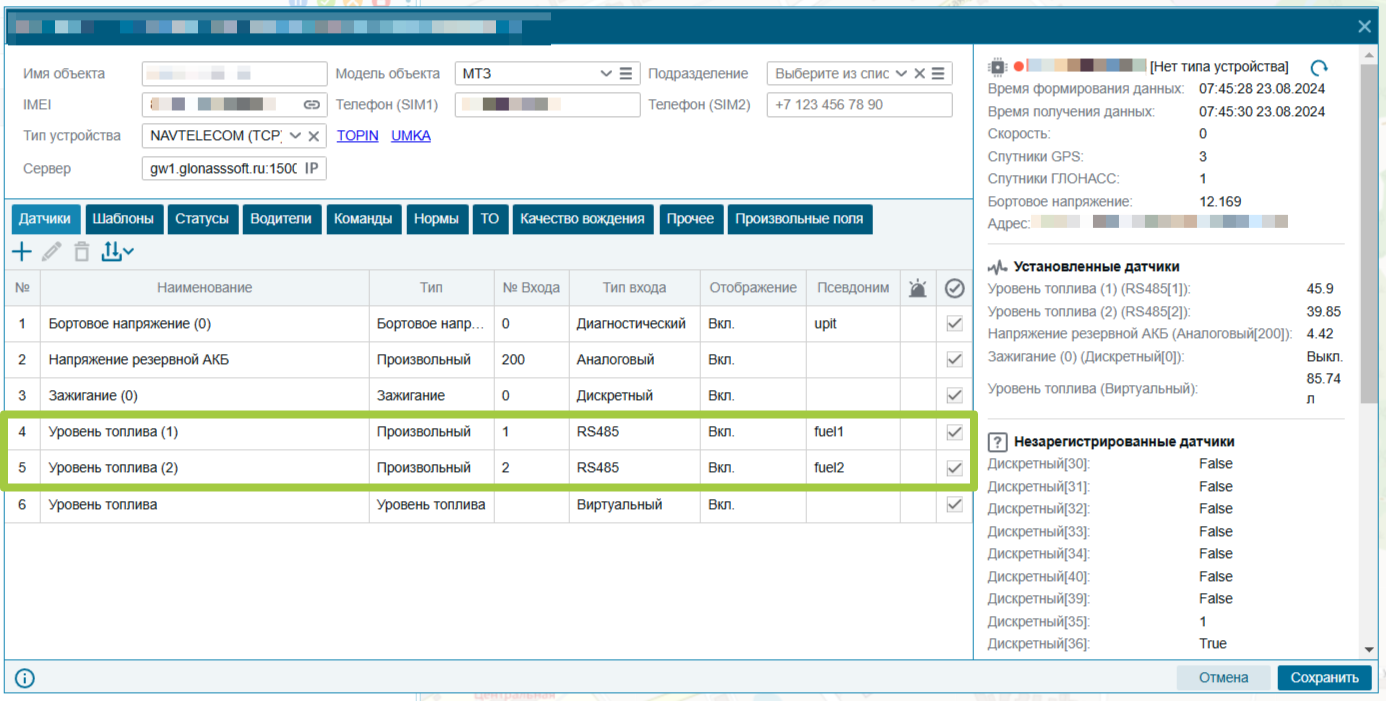The height and width of the screenshot is (701, 1386).
Task: Toggle checkbox for Уровень топлива (2) row
Action: coord(954,468)
